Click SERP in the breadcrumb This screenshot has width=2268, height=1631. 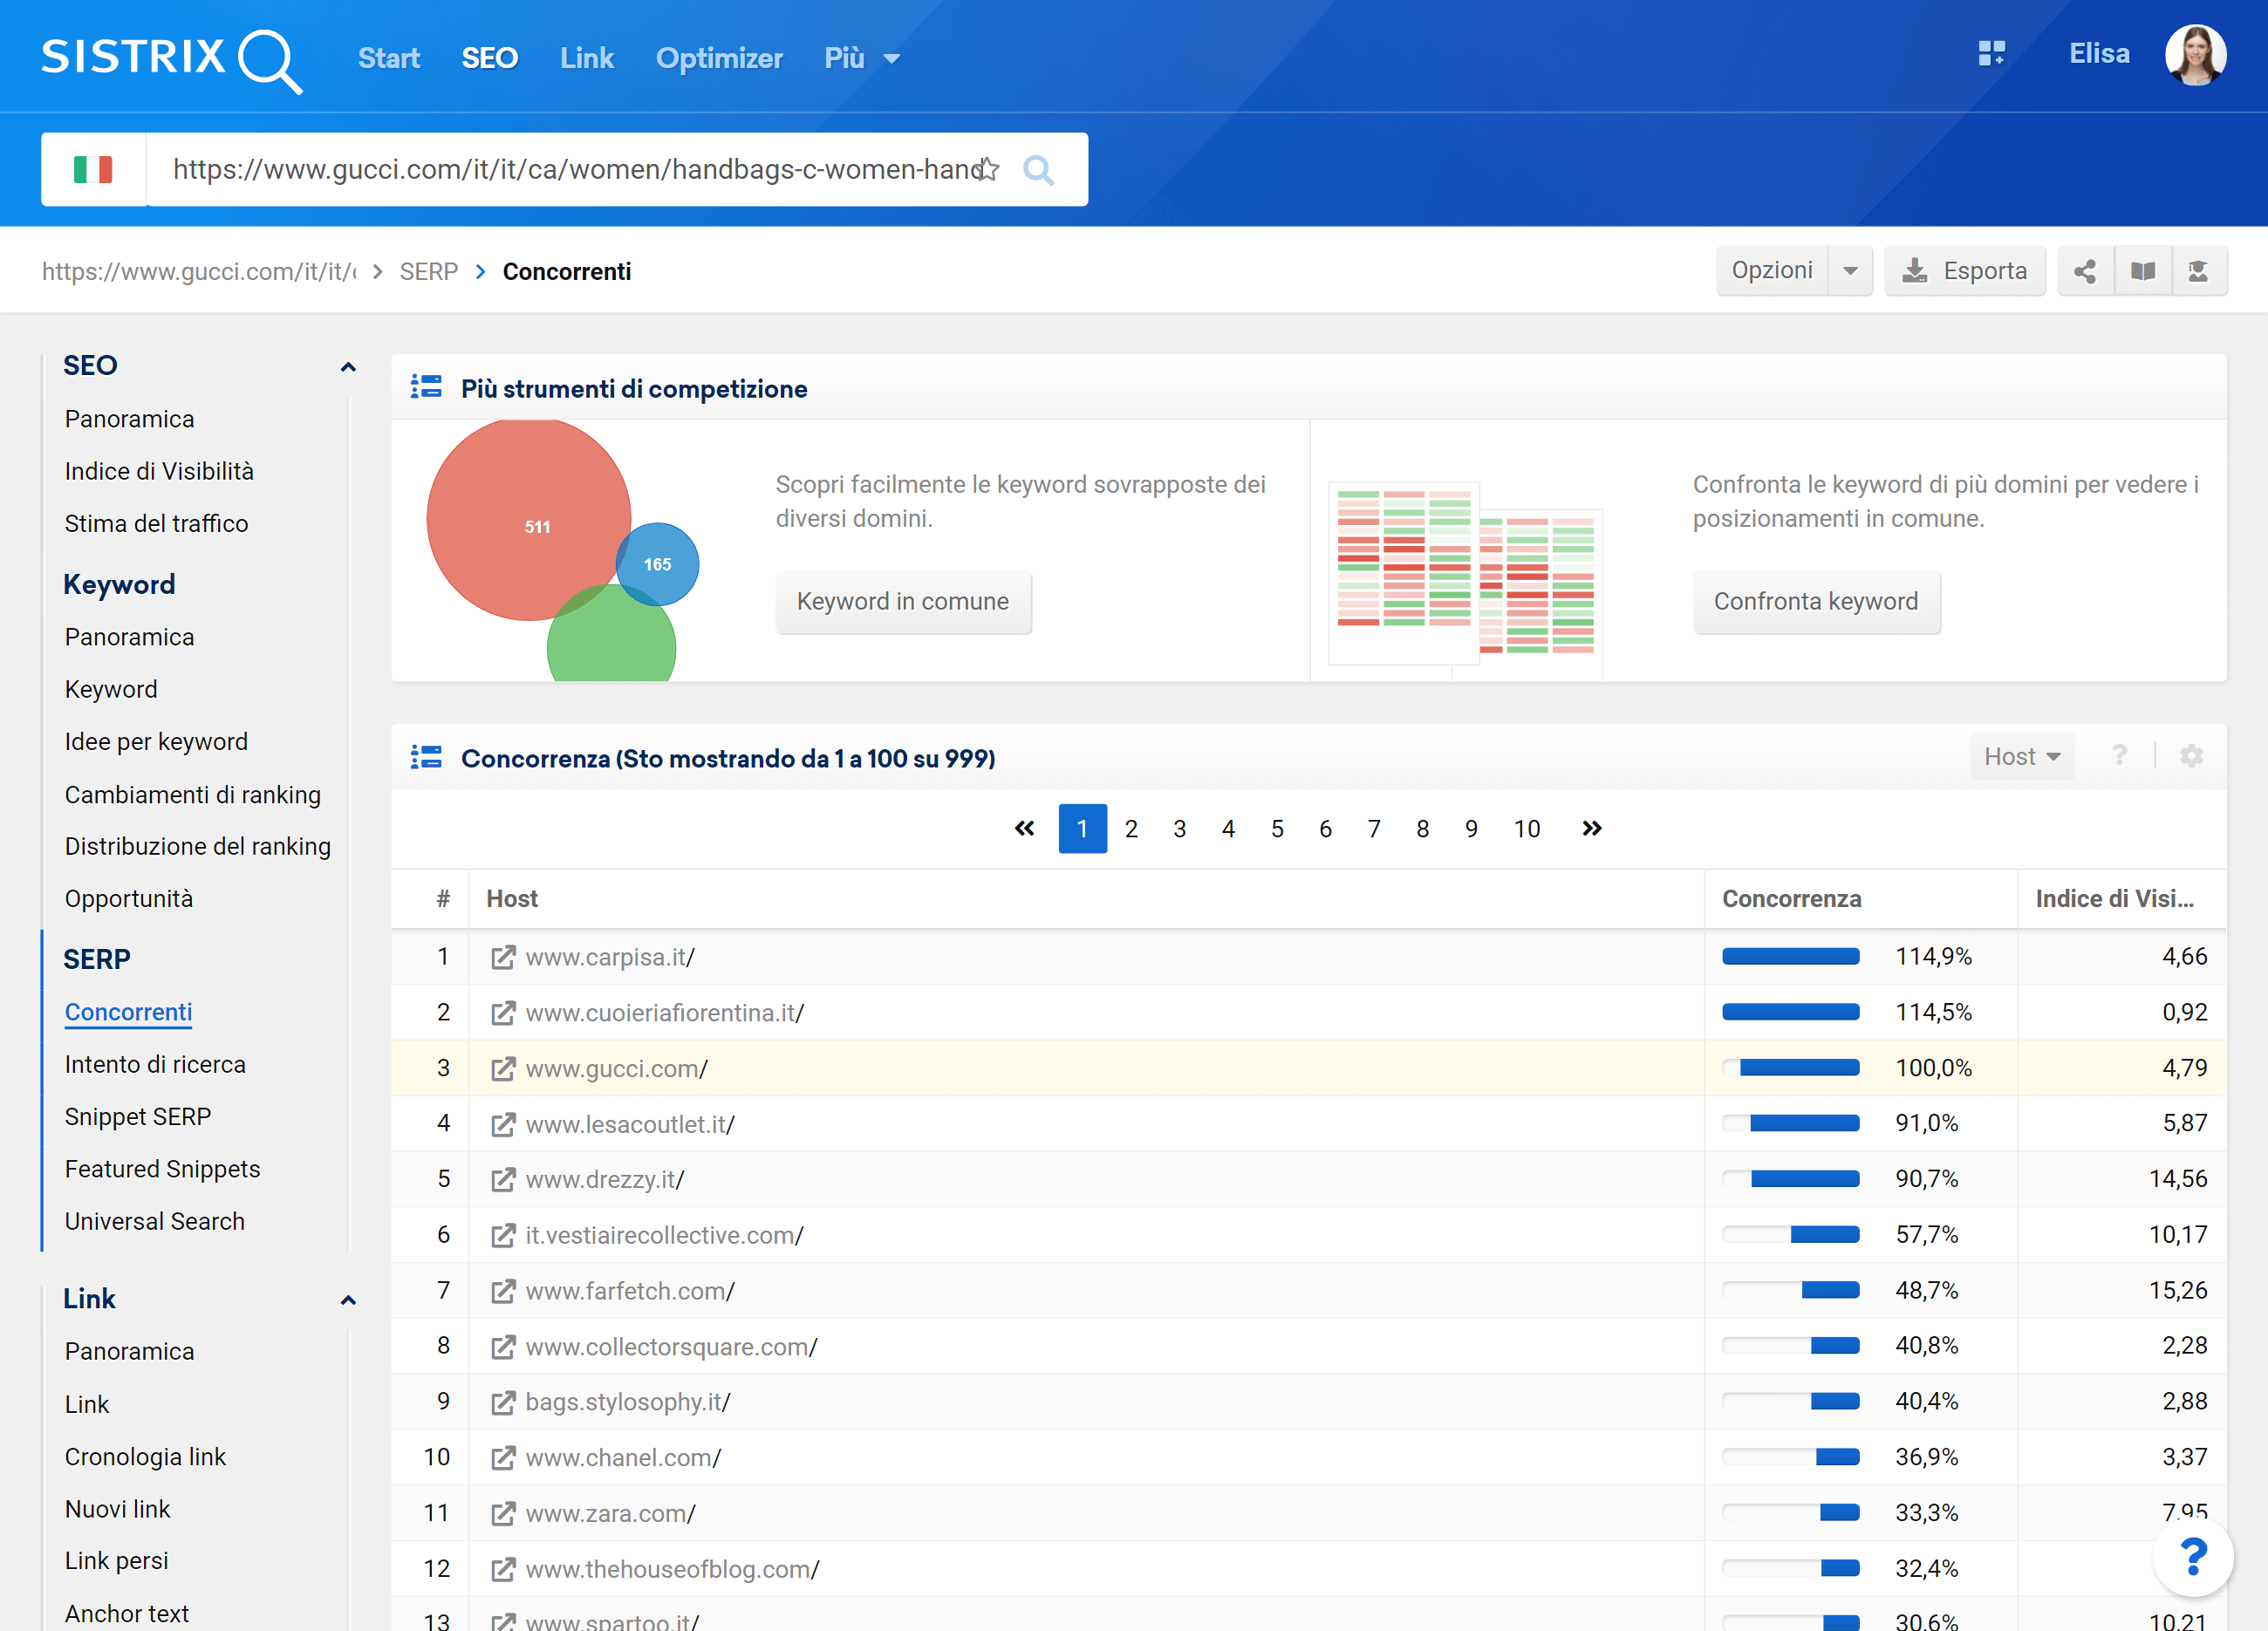(429, 271)
